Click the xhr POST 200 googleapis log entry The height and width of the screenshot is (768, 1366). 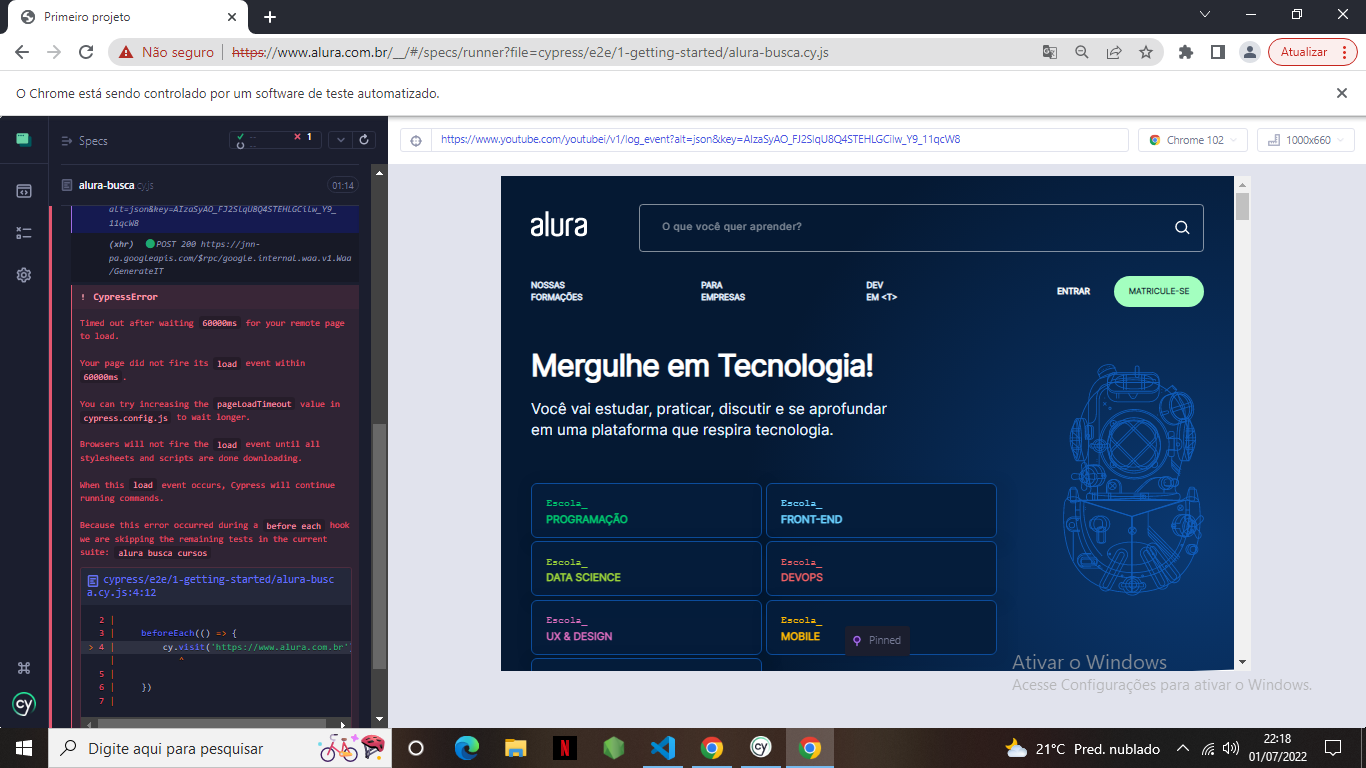click(x=214, y=257)
